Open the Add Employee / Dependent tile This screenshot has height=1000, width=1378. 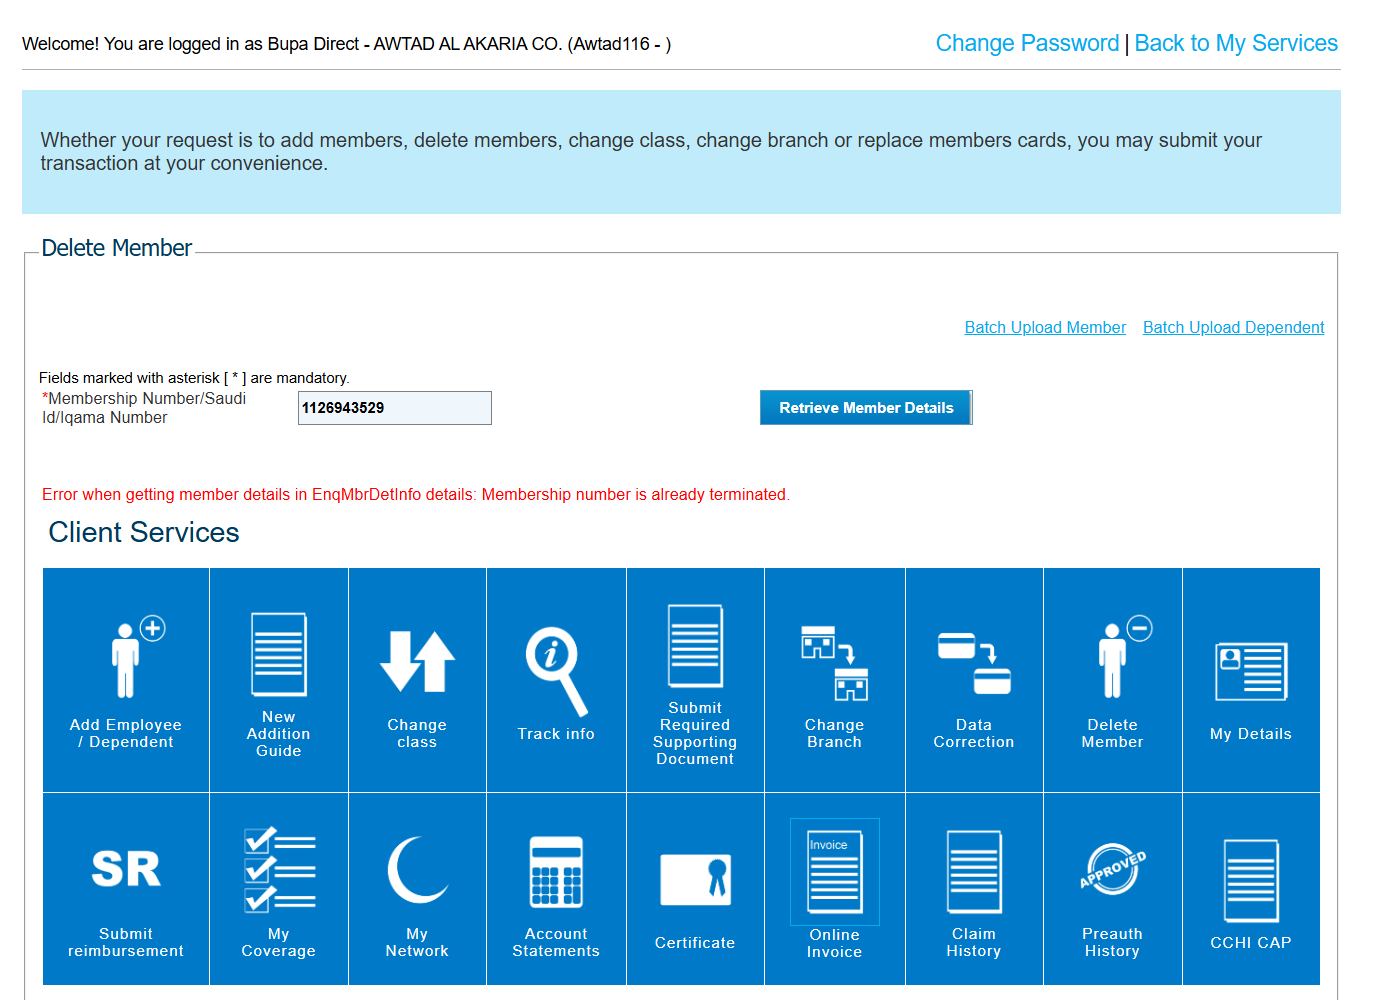pyautogui.click(x=126, y=680)
